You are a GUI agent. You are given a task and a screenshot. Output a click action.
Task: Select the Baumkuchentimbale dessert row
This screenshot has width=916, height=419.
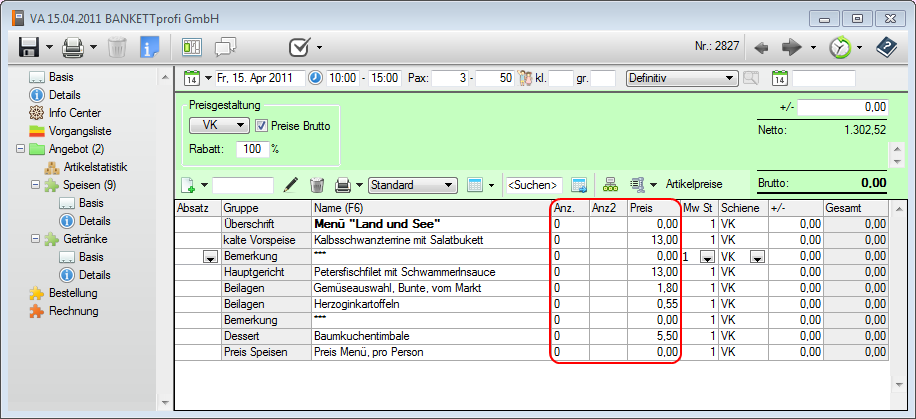coord(430,337)
